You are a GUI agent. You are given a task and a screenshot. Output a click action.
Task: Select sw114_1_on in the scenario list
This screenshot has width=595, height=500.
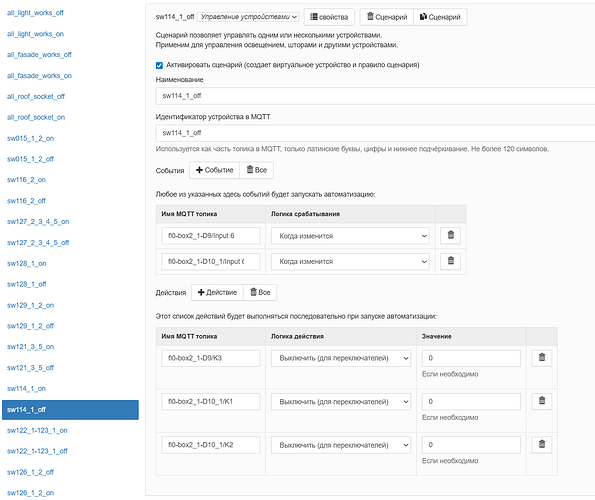pyautogui.click(x=26, y=388)
